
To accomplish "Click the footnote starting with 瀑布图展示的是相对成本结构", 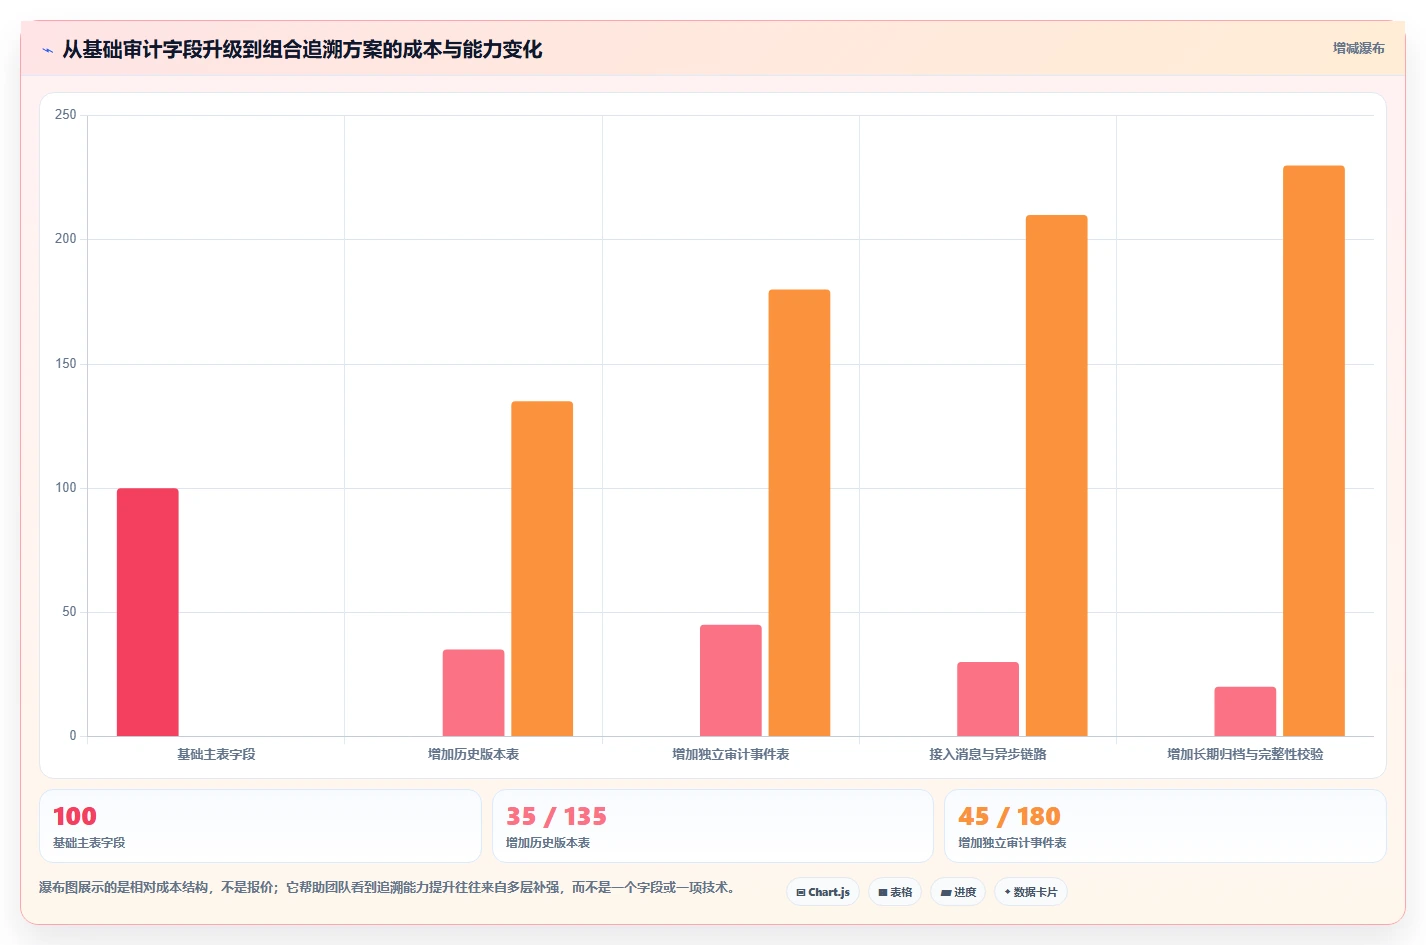I will pos(388,887).
